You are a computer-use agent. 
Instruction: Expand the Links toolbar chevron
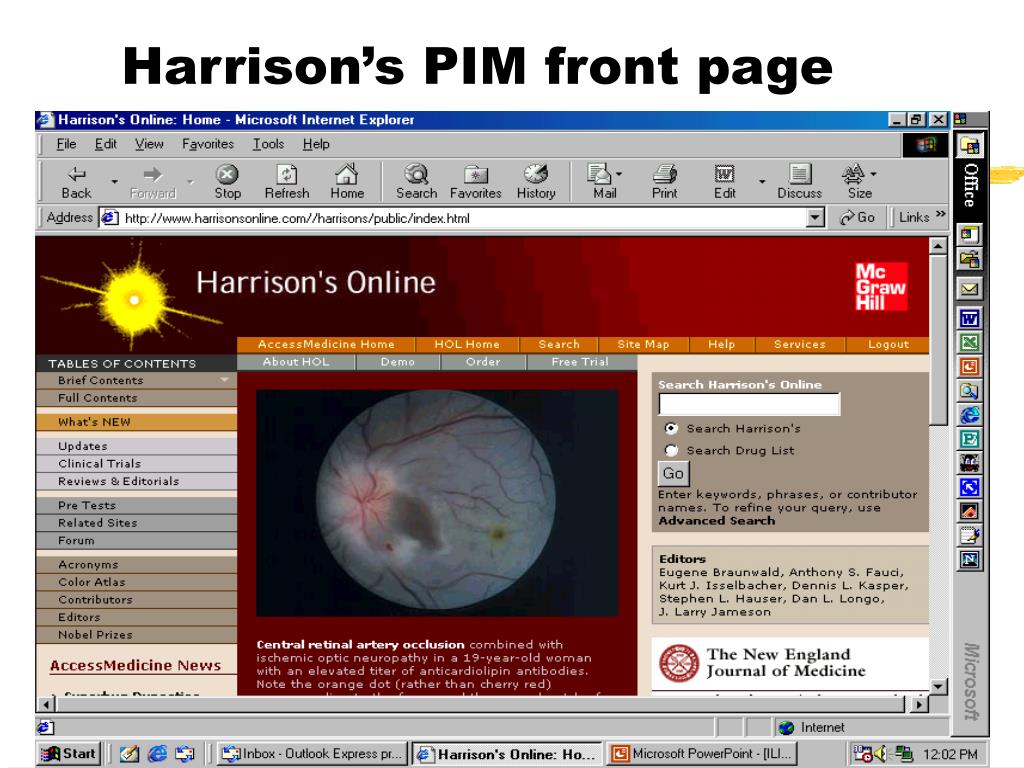[940, 214]
